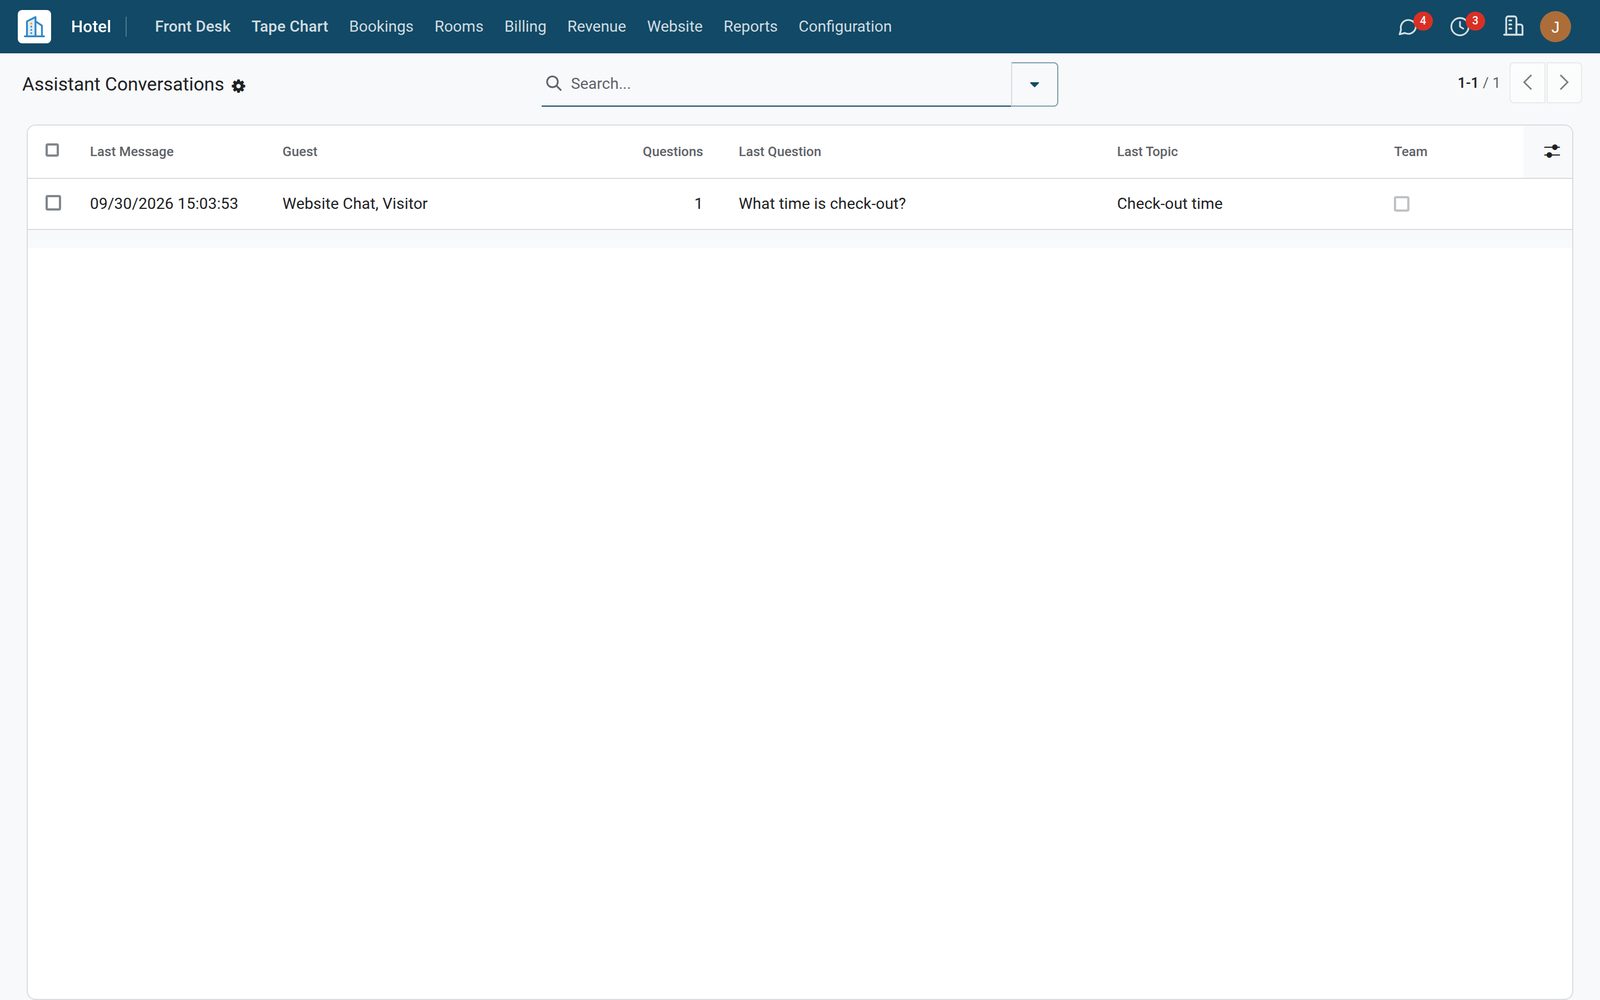Open the 'What time is check-out?' conversation
The width and height of the screenshot is (1600, 1000).
[x=822, y=203]
